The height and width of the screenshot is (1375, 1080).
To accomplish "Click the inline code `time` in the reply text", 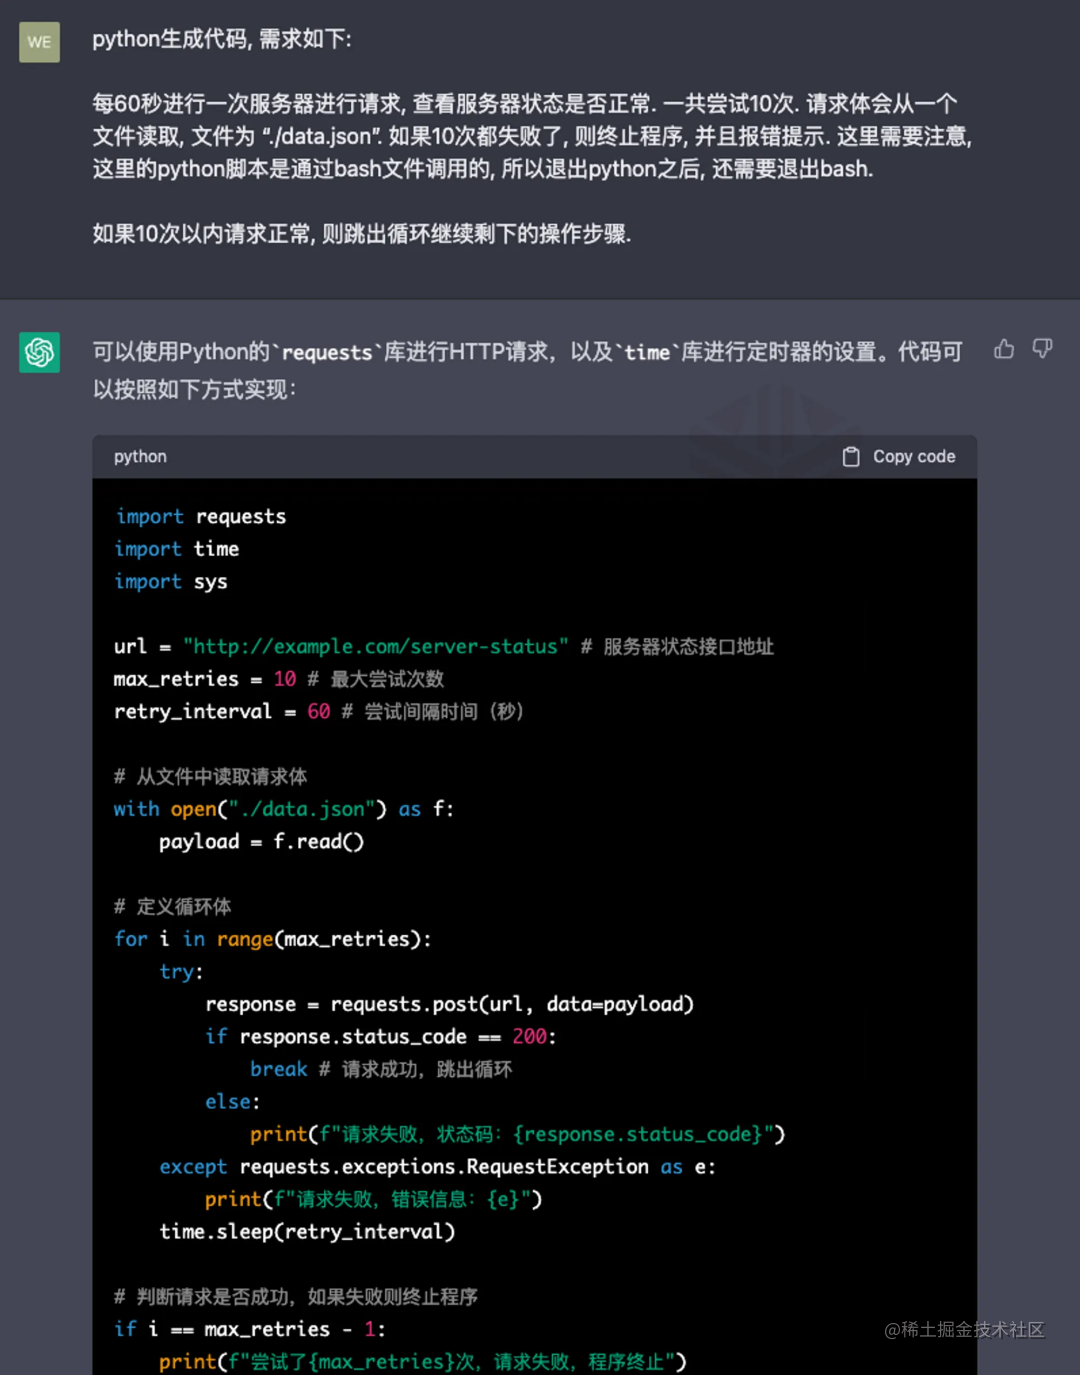I will pos(646,351).
